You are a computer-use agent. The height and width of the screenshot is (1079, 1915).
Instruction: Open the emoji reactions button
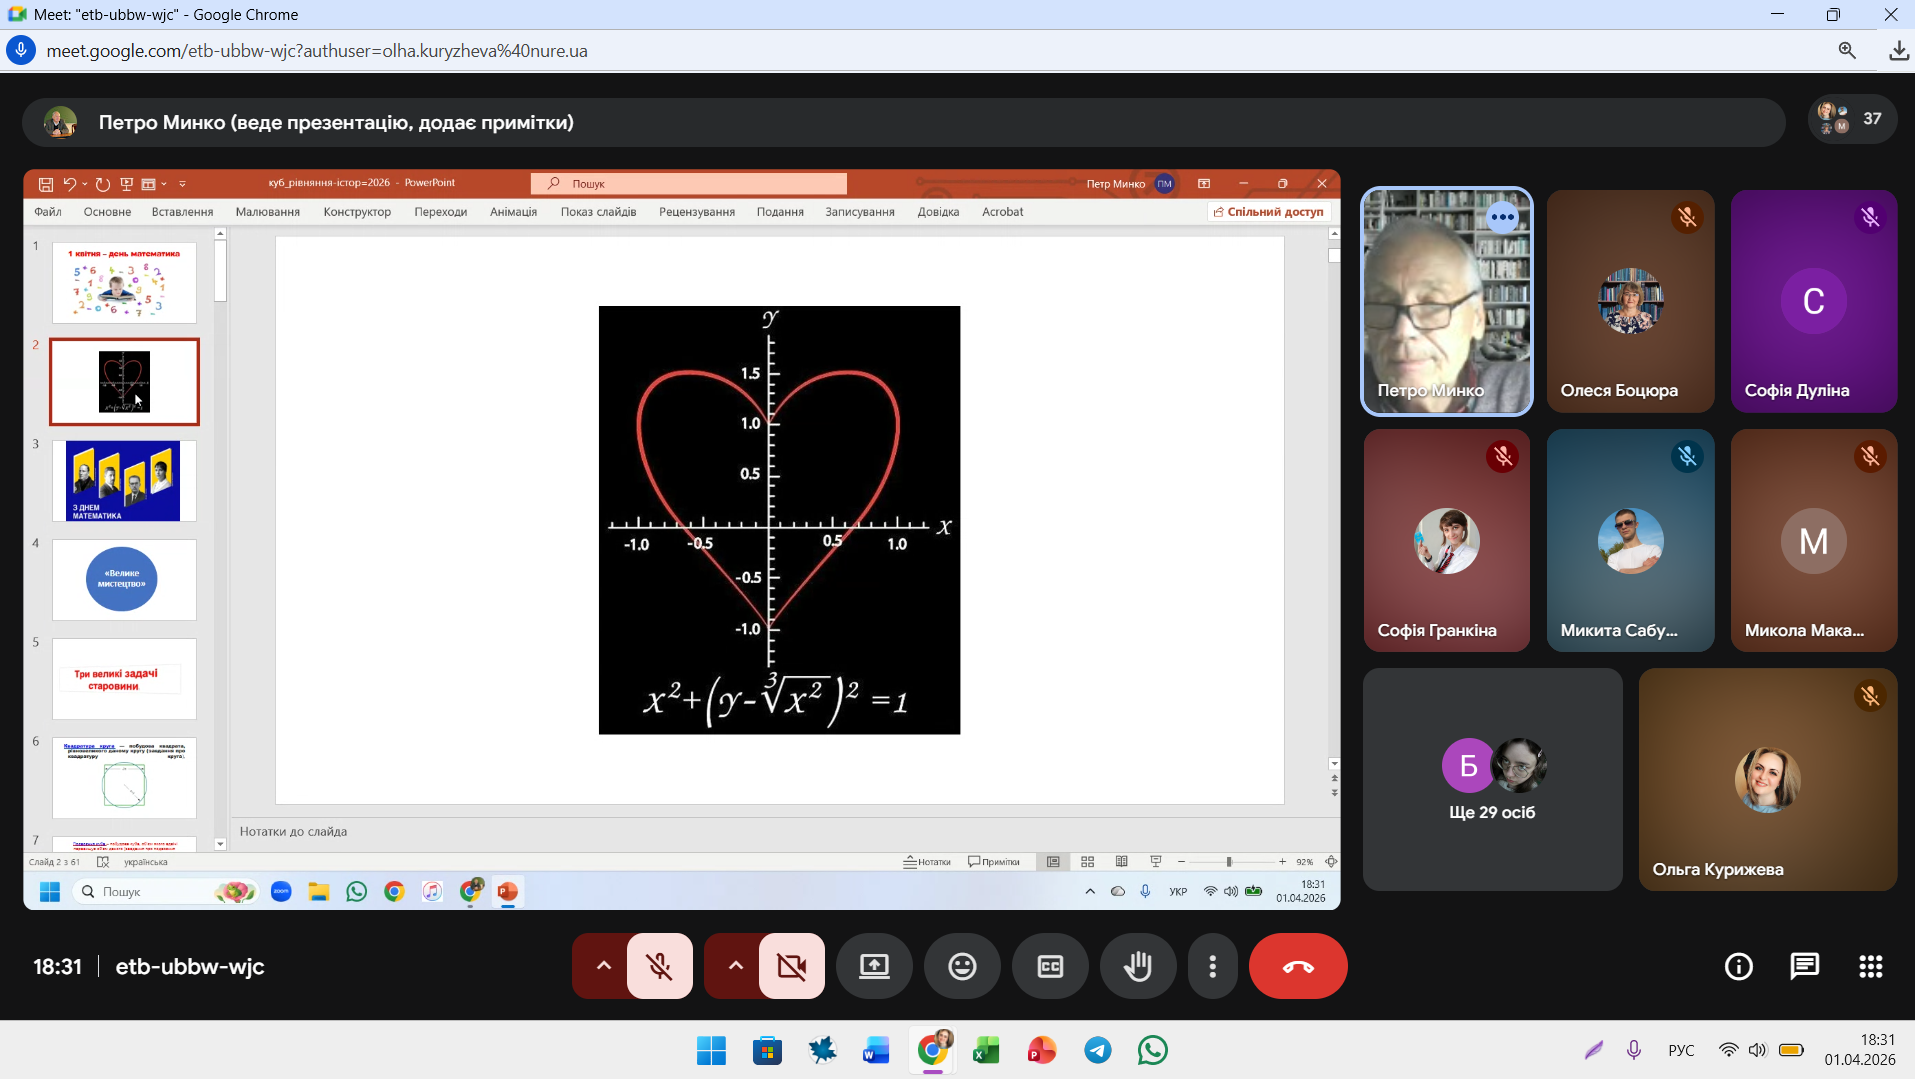click(962, 966)
